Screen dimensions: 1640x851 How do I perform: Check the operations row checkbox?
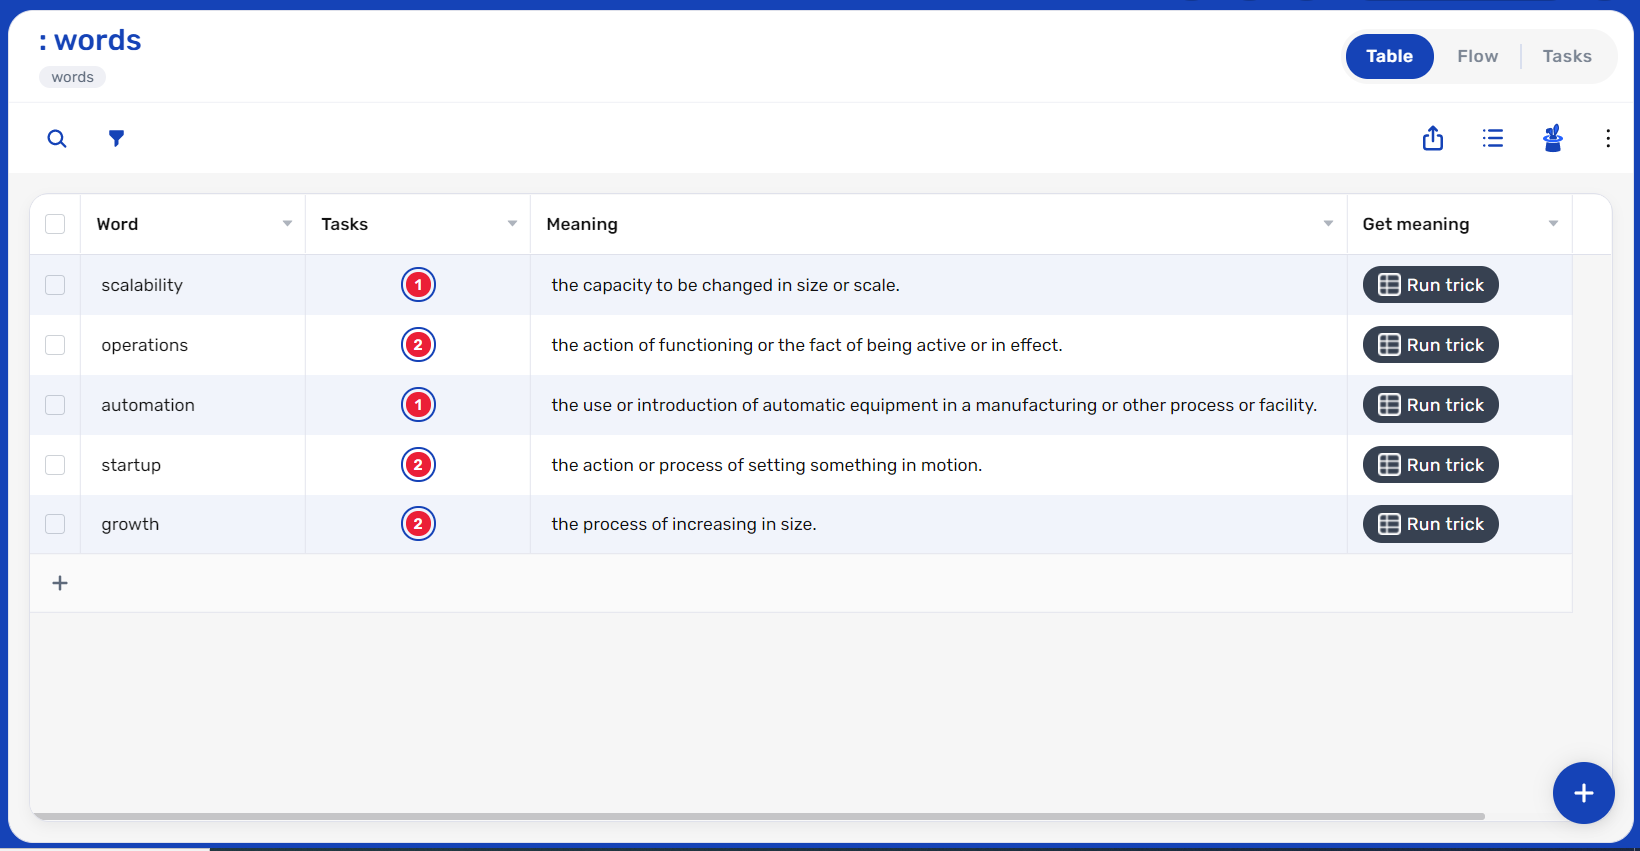tap(55, 345)
